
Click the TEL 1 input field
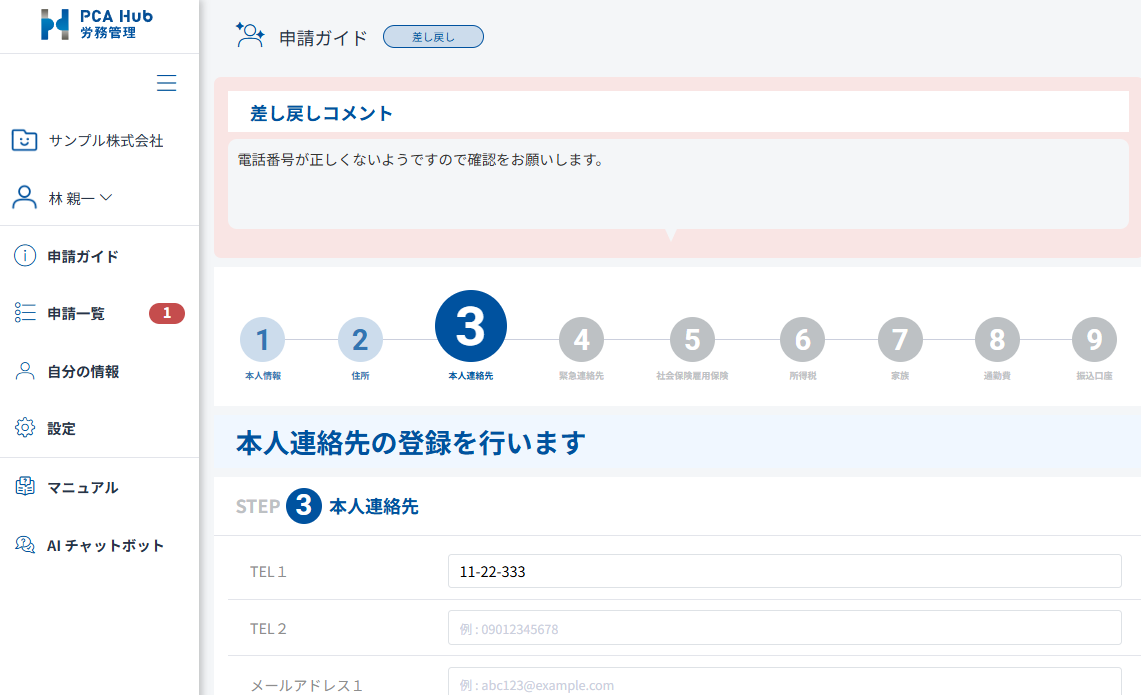tap(784, 572)
